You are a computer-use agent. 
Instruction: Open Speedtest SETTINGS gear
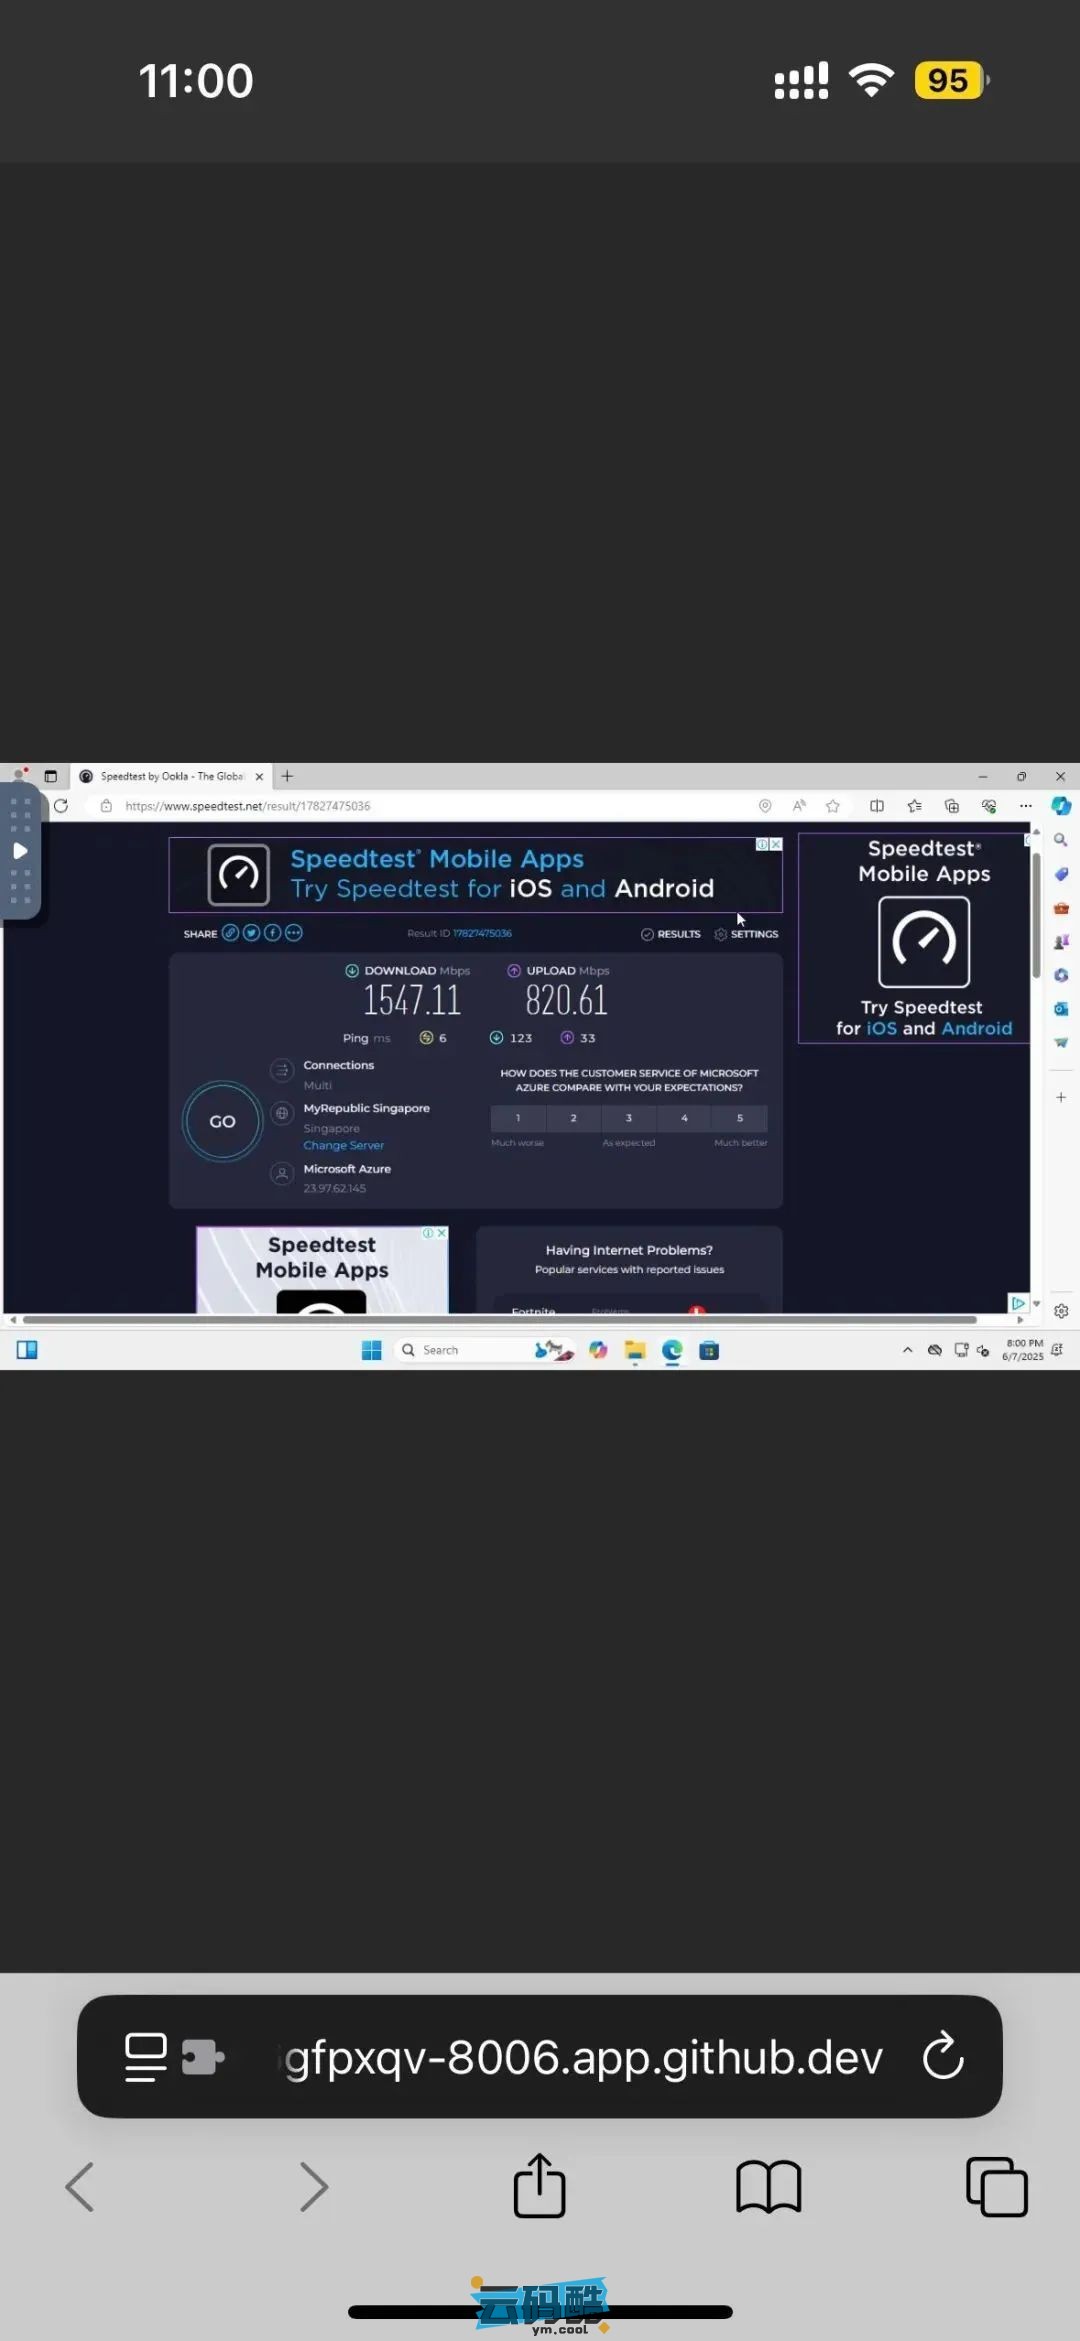coord(746,934)
